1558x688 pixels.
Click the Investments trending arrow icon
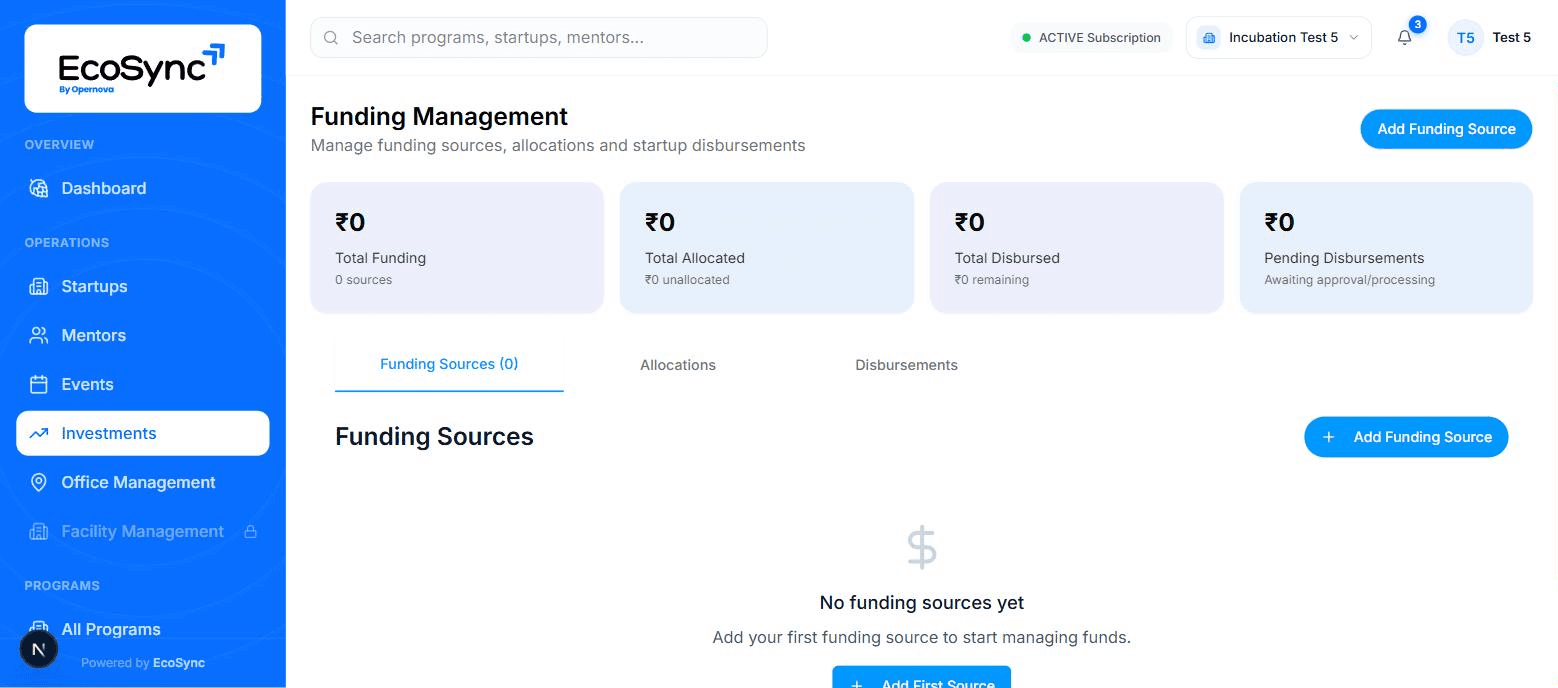point(39,433)
